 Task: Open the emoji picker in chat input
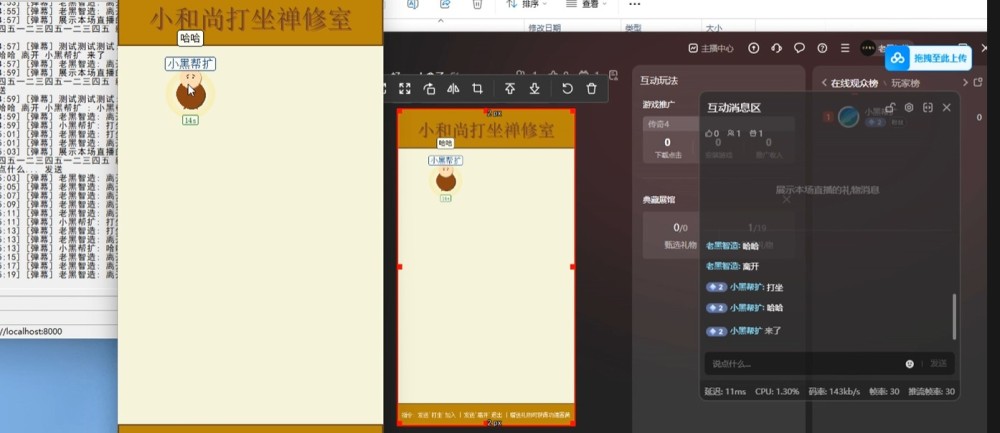909,363
